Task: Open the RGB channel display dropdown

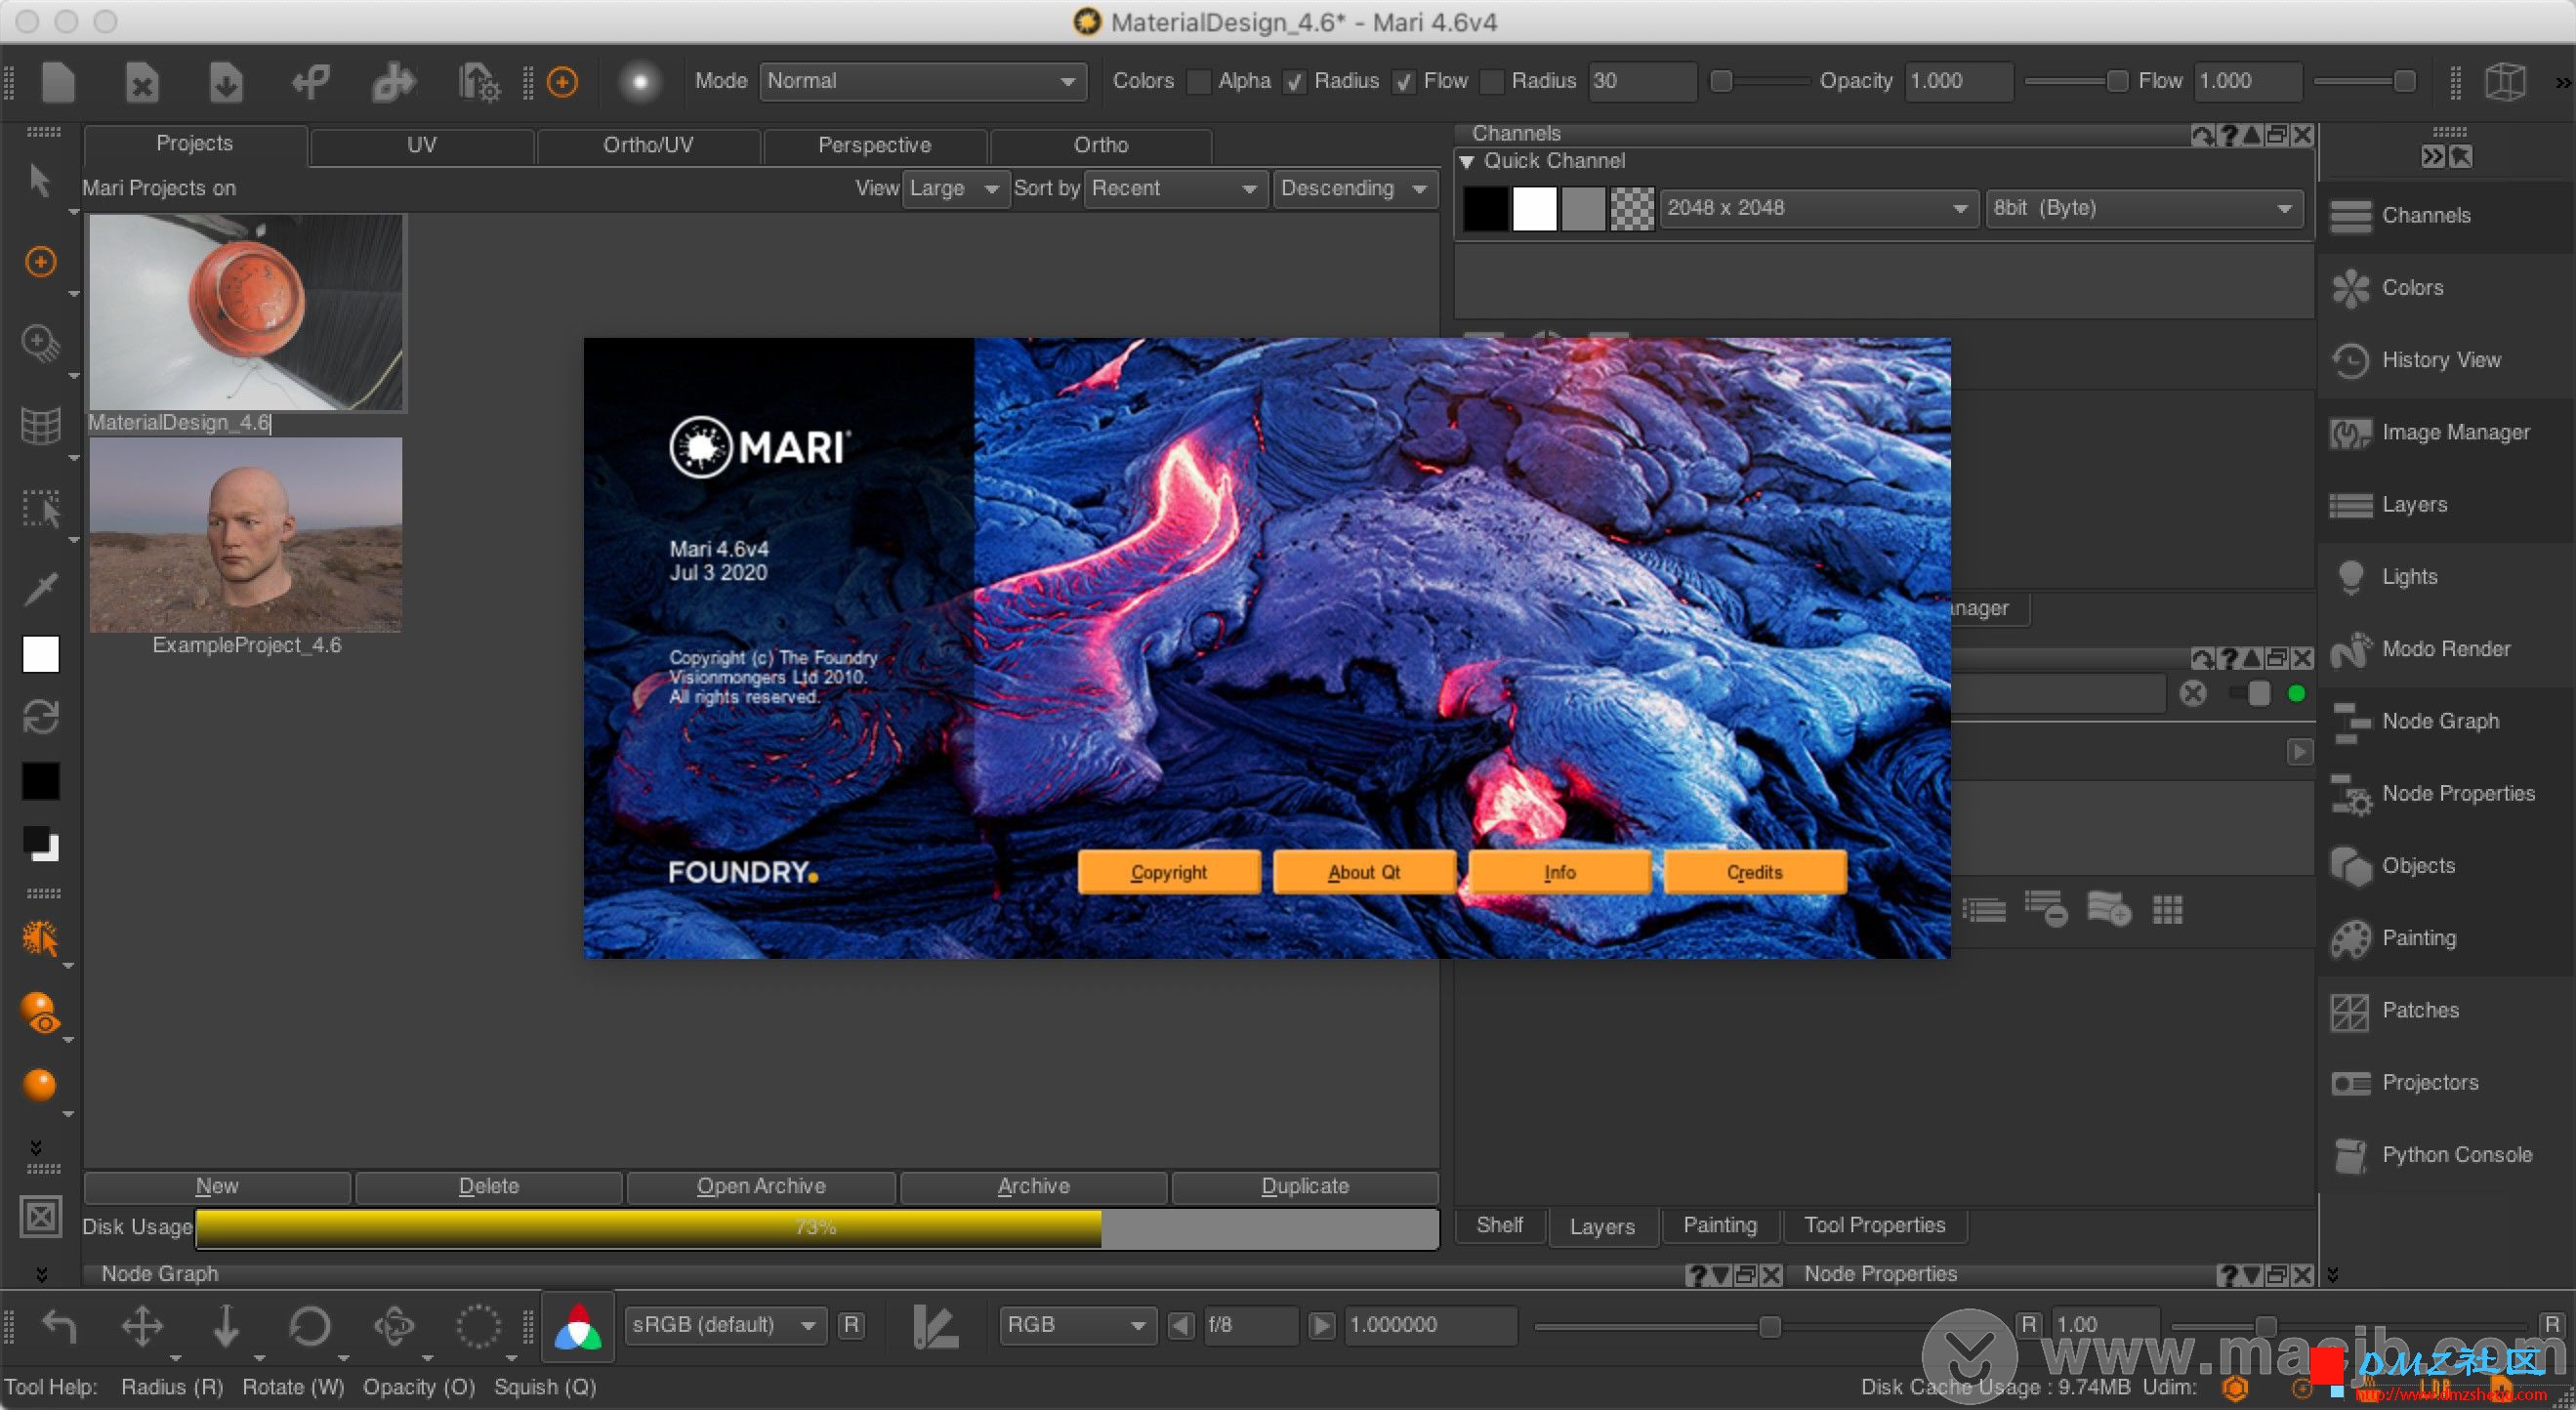Action: 1077,1325
